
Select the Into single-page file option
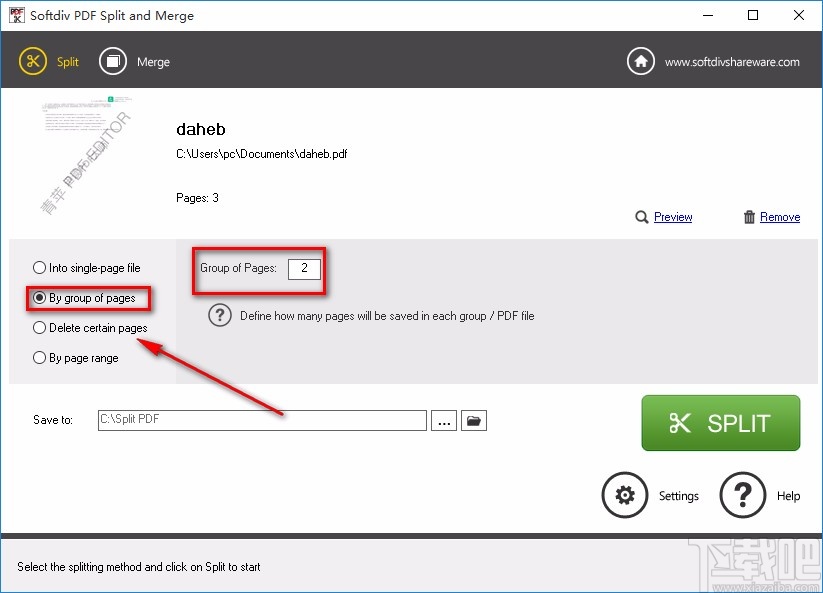coord(39,267)
